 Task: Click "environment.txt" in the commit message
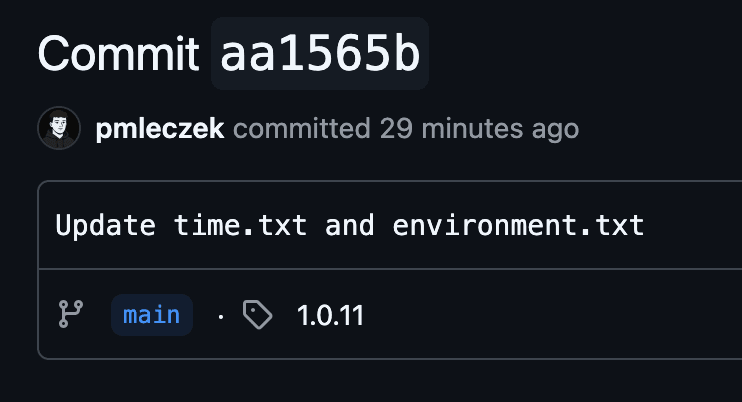[x=518, y=225]
